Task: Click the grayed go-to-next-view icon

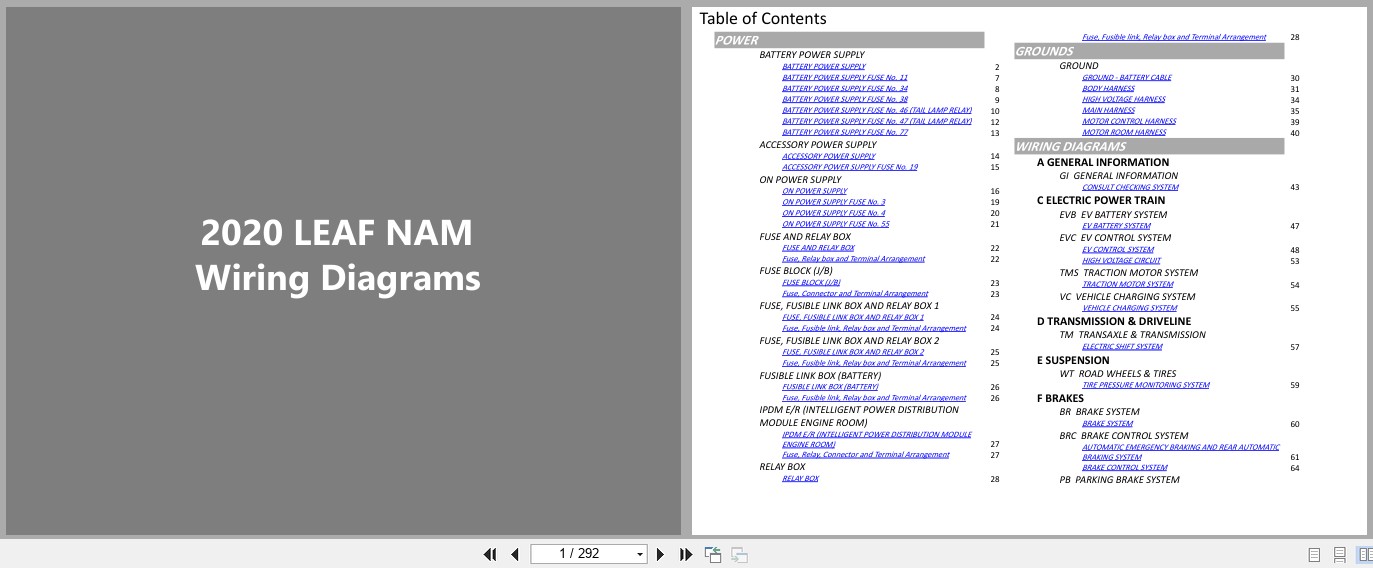Action: pos(739,554)
